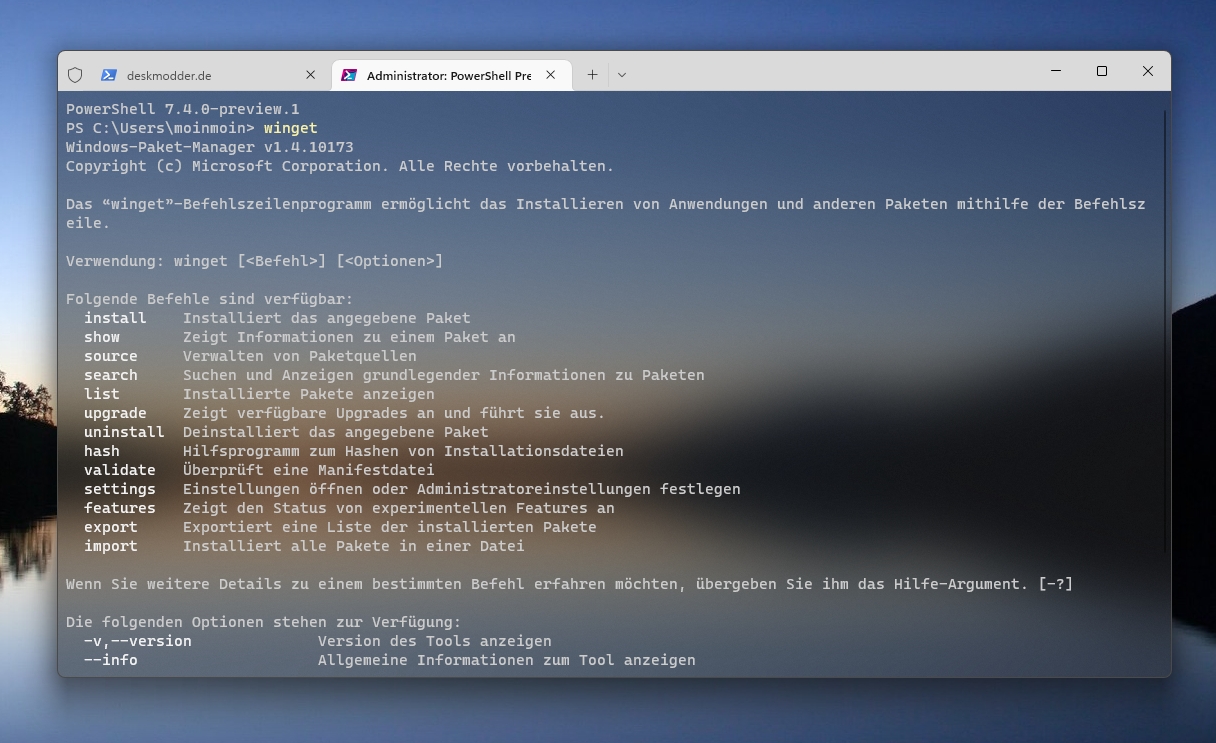
Task: Click the 'show' command name
Action: (x=102, y=337)
